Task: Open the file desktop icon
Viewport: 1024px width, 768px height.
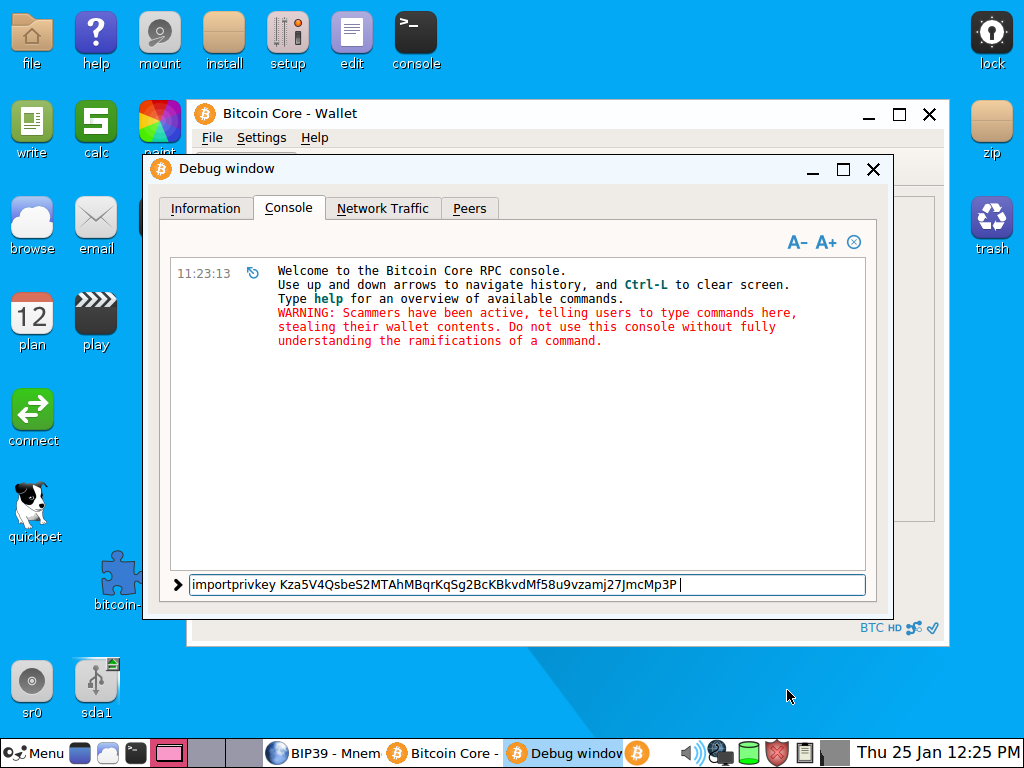Action: pos(31,41)
